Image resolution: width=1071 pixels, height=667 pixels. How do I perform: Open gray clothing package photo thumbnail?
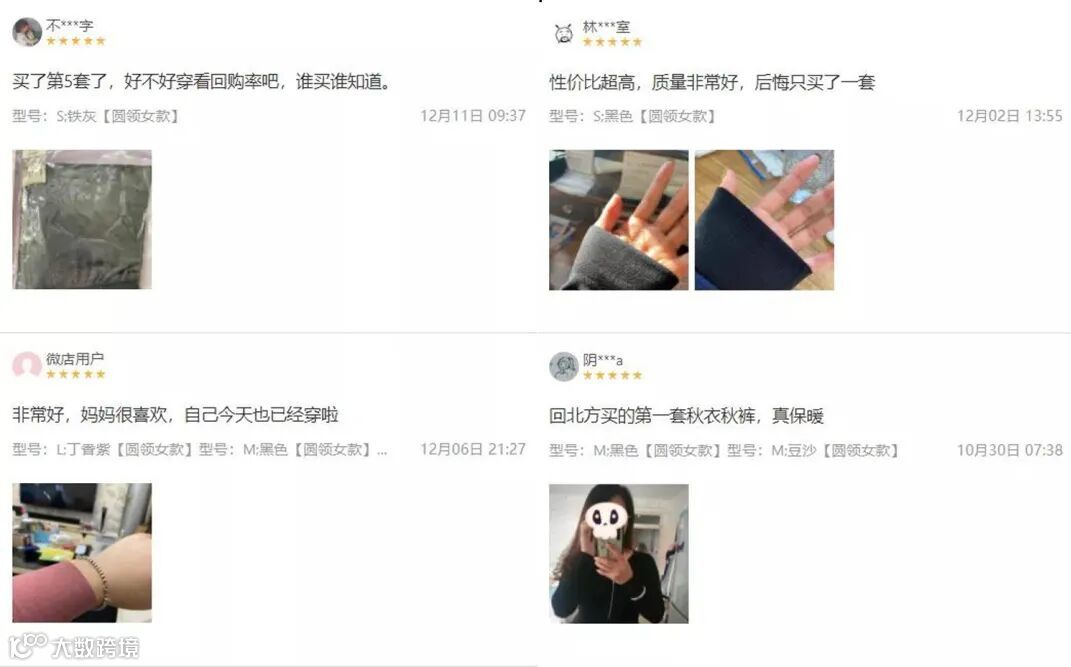tap(82, 219)
